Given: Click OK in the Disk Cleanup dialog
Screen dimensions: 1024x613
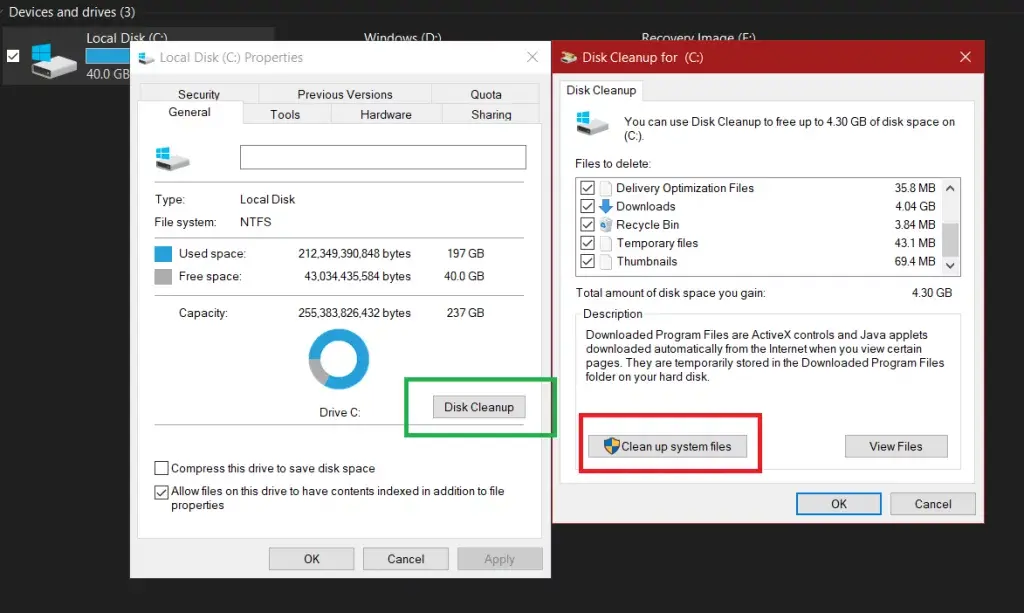Looking at the screenshot, I should coord(839,504).
